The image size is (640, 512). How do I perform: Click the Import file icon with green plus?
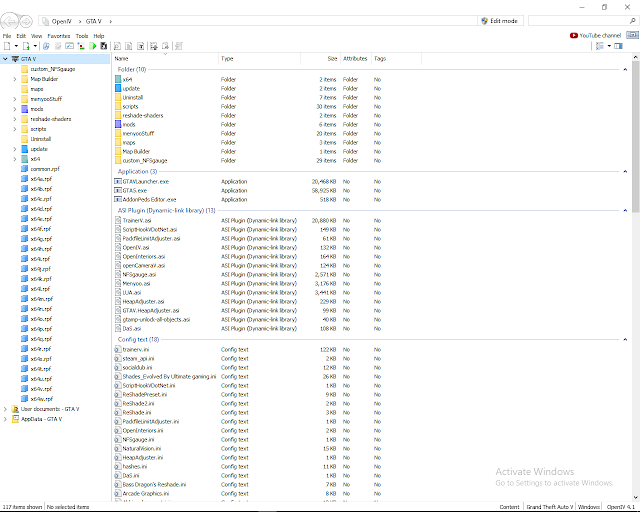tap(26, 46)
